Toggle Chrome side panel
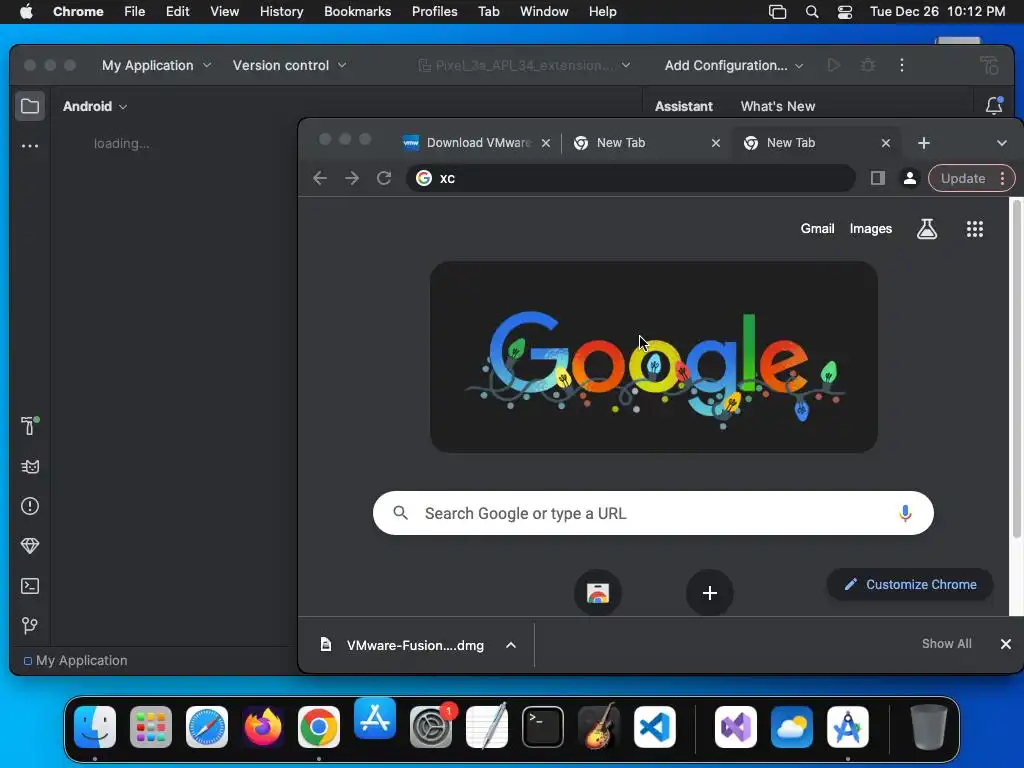 point(878,178)
